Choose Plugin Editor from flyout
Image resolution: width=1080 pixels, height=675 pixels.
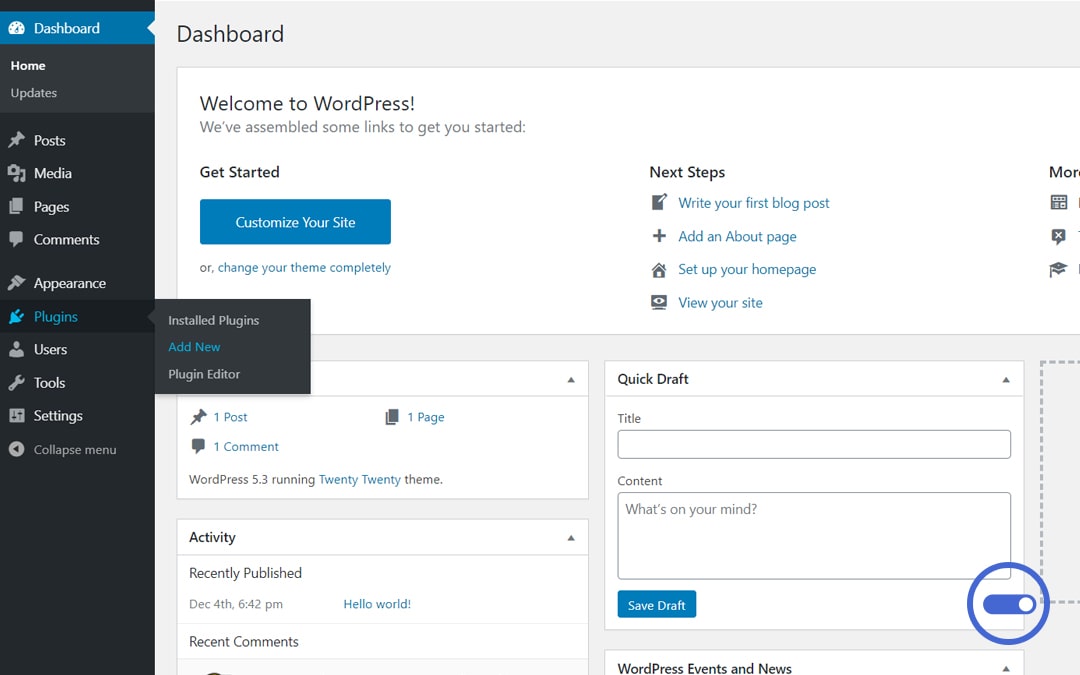click(x=204, y=374)
